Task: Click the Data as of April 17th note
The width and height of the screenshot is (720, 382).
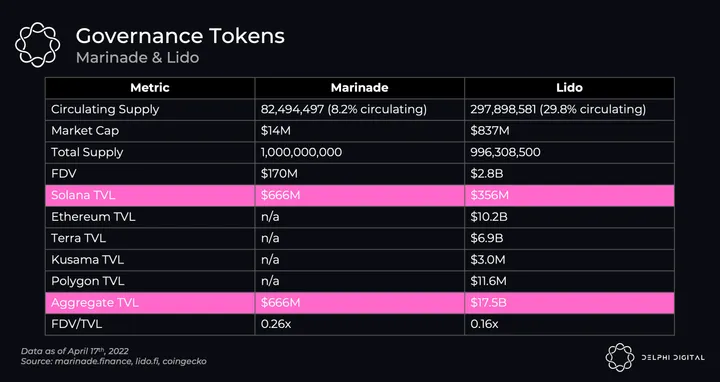Action: [x=74, y=351]
